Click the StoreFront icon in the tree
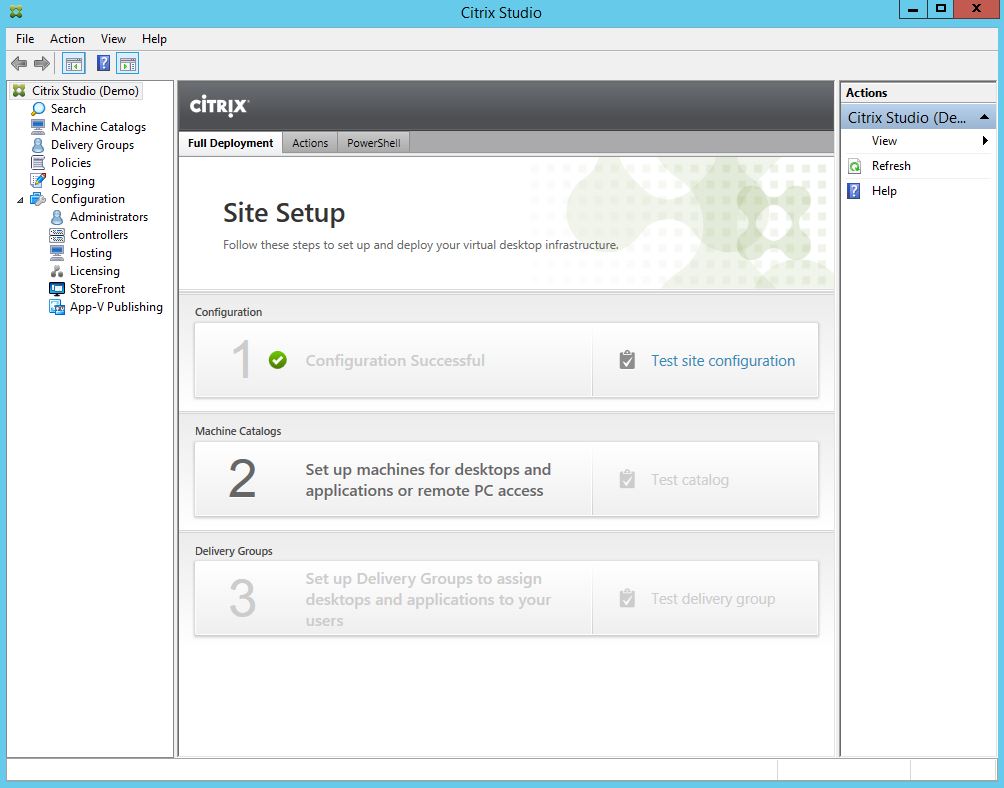The height and width of the screenshot is (788, 1004). (57, 289)
